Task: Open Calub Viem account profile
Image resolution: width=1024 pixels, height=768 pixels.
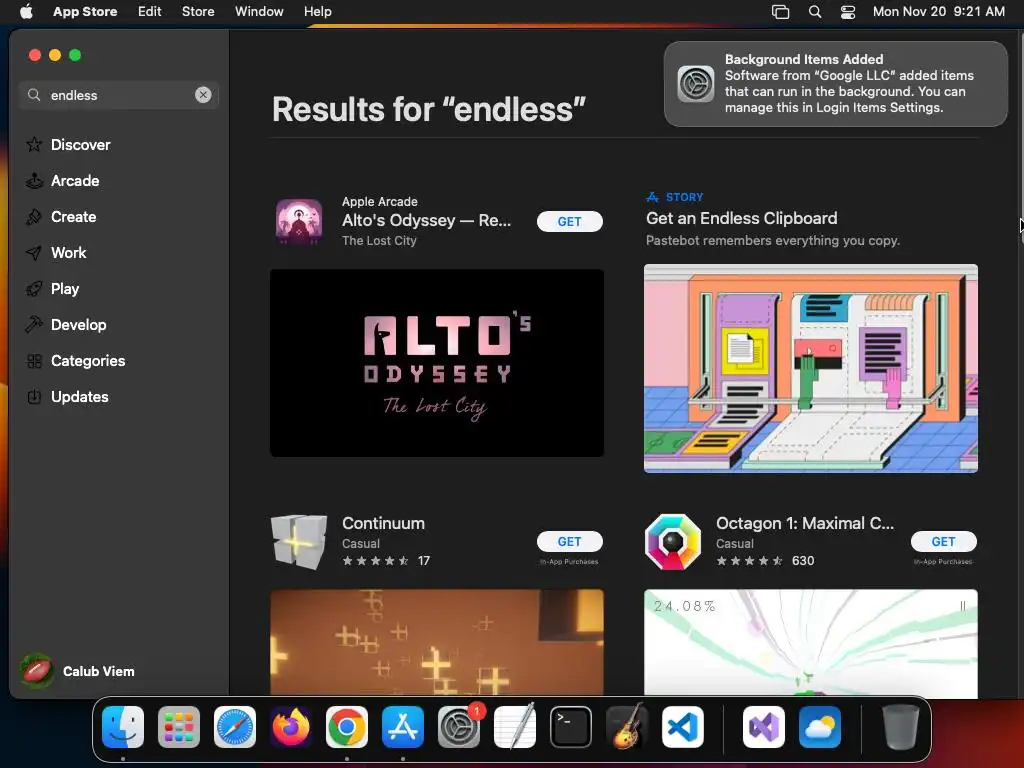Action: (x=78, y=671)
